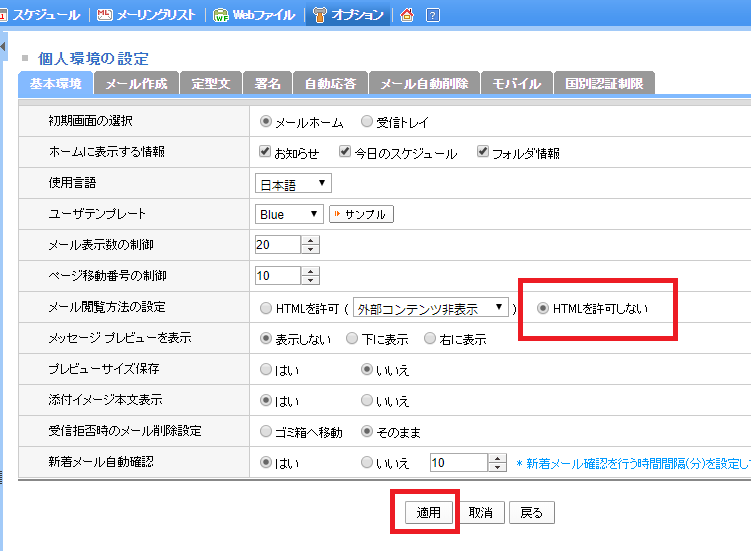751x551 pixels.
Task: Open user template dropdown showing Blue
Action: (x=289, y=214)
